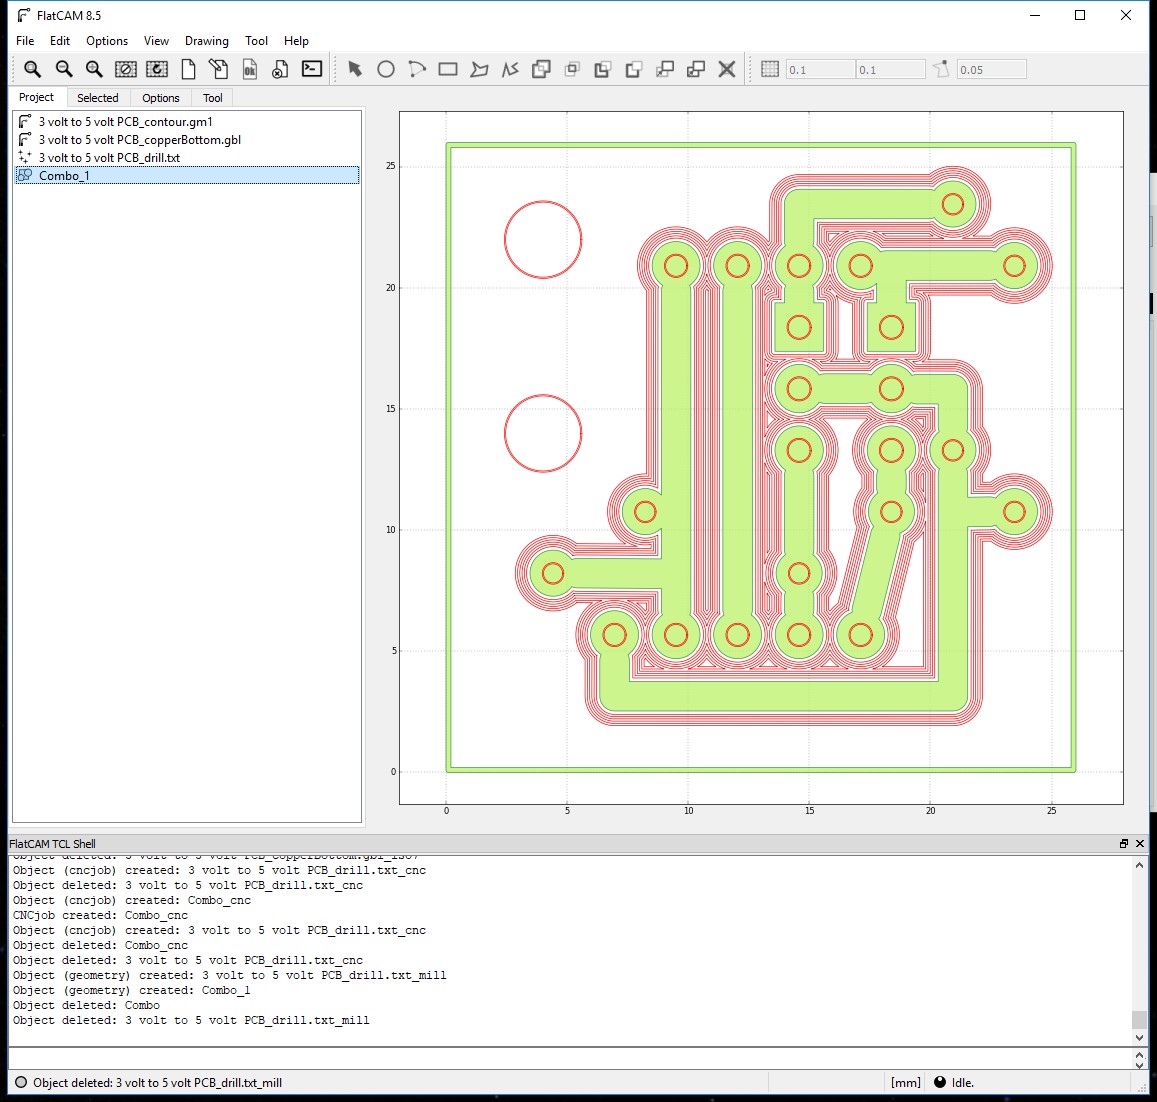Click the shell log scrollbar down arrow
This screenshot has width=1157, height=1102.
pyautogui.click(x=1139, y=1038)
